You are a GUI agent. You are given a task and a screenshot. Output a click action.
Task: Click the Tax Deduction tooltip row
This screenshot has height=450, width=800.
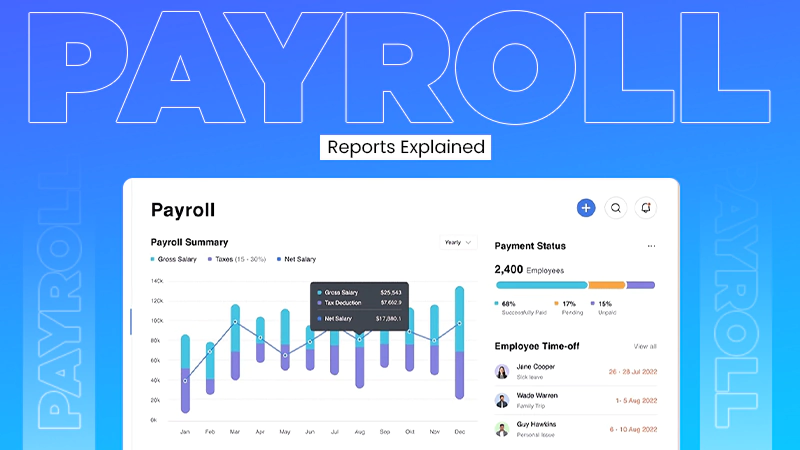359,303
